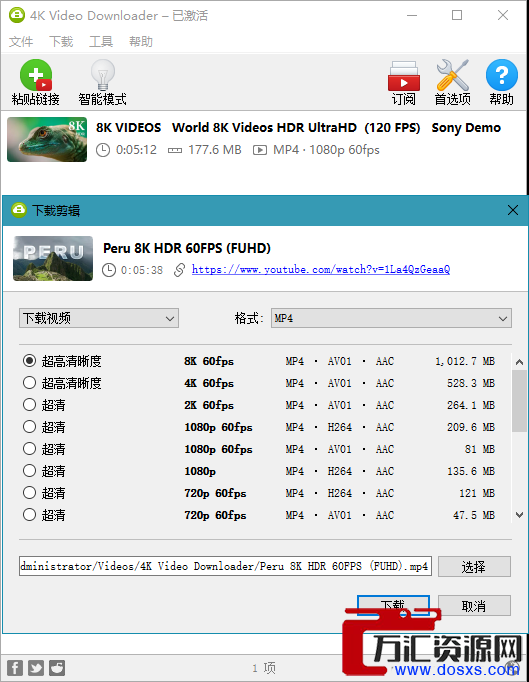Minimize the 4K Video Downloader window
This screenshot has width=529, height=682.
tap(412, 15)
